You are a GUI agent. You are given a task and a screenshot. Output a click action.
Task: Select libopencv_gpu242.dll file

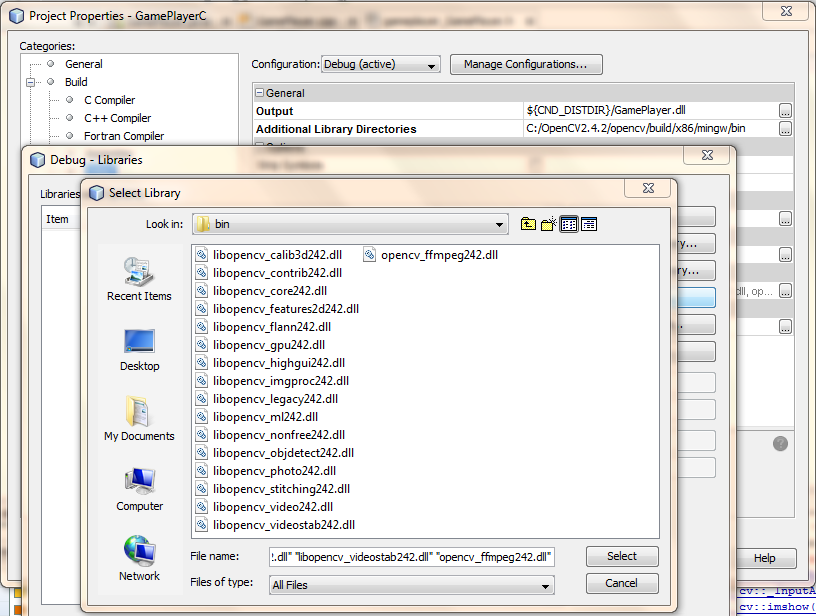click(269, 345)
